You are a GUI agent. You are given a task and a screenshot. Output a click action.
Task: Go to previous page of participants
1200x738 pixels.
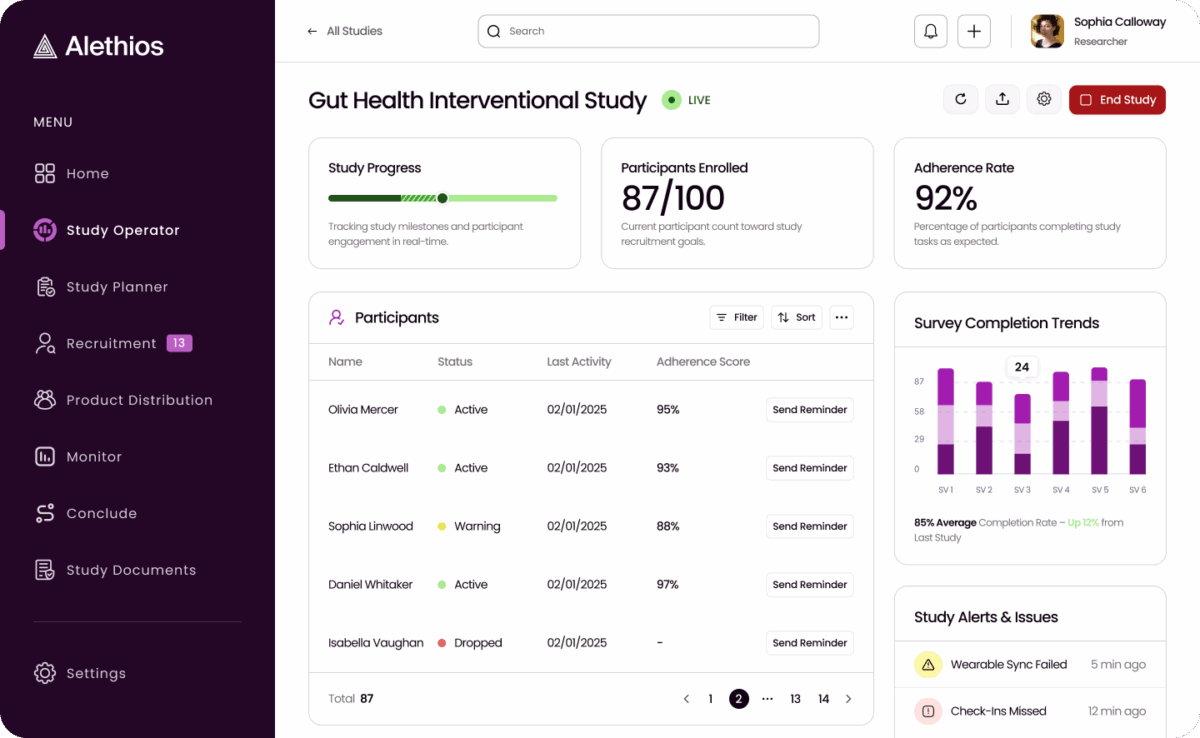coord(686,699)
